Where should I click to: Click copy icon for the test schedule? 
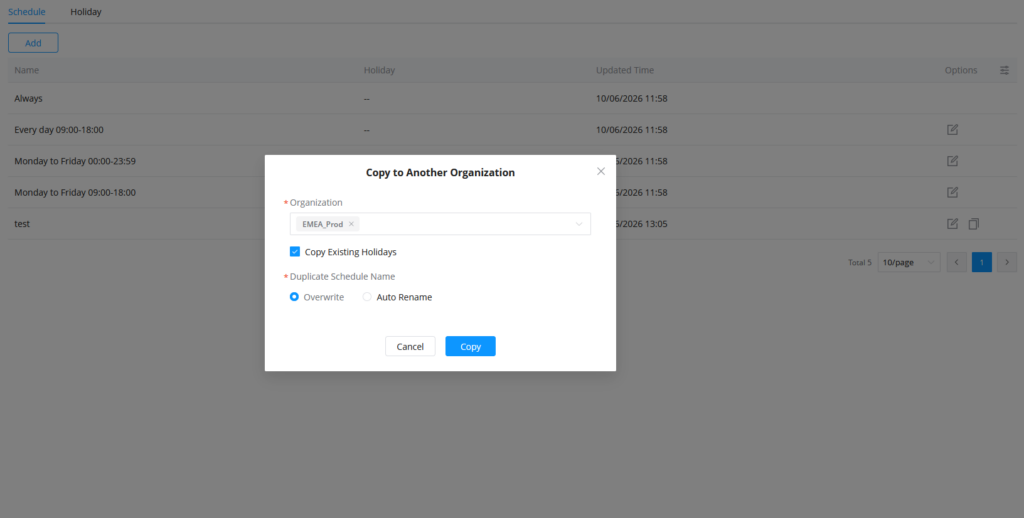click(x=973, y=223)
